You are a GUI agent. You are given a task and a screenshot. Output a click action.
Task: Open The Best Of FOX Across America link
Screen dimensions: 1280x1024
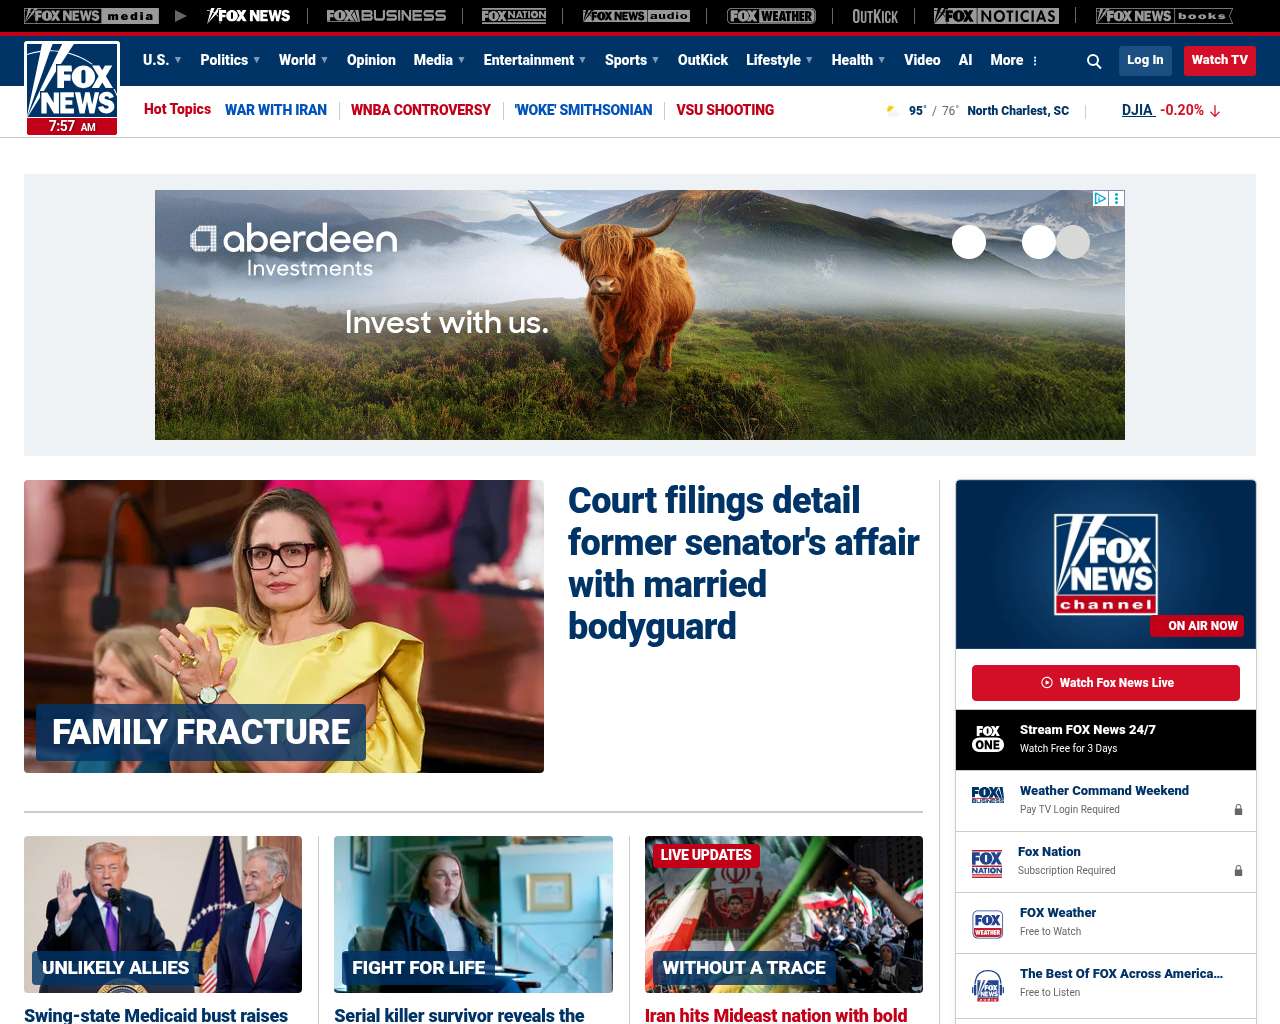(x=1121, y=974)
